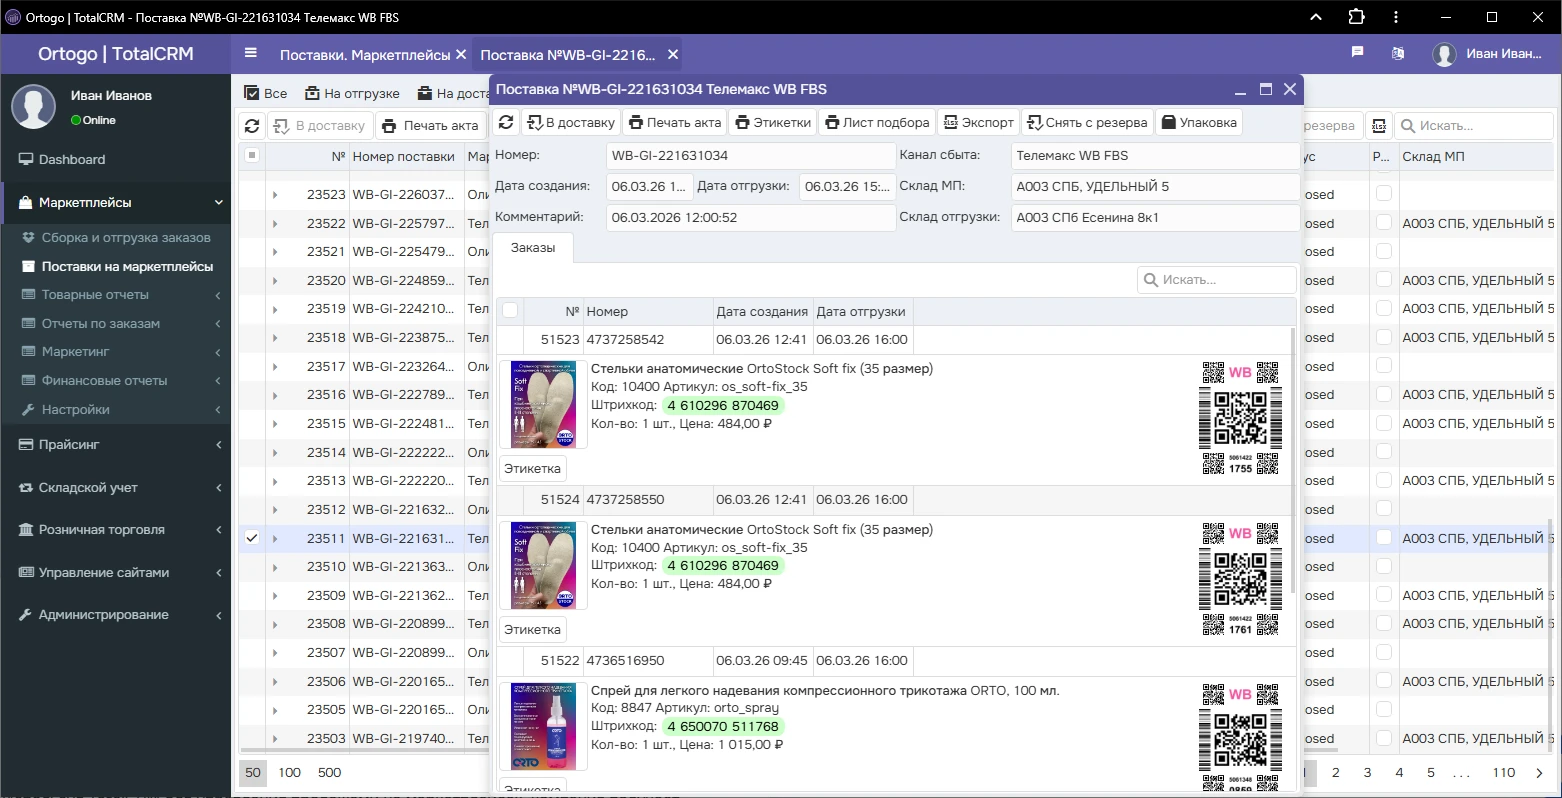Click the XLS export icon above the grid

click(1379, 126)
